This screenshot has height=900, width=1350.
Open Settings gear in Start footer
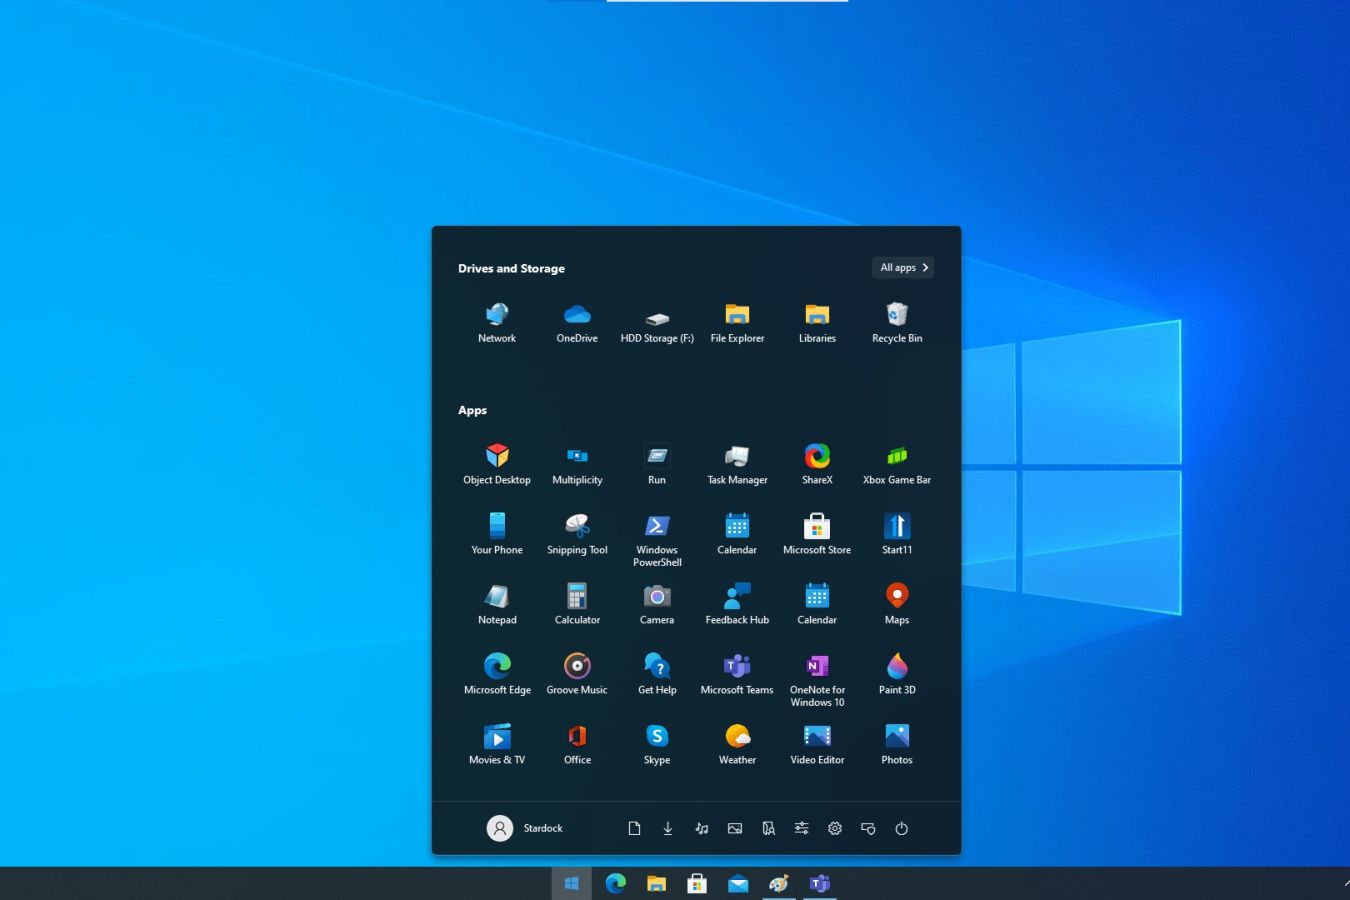coord(835,828)
